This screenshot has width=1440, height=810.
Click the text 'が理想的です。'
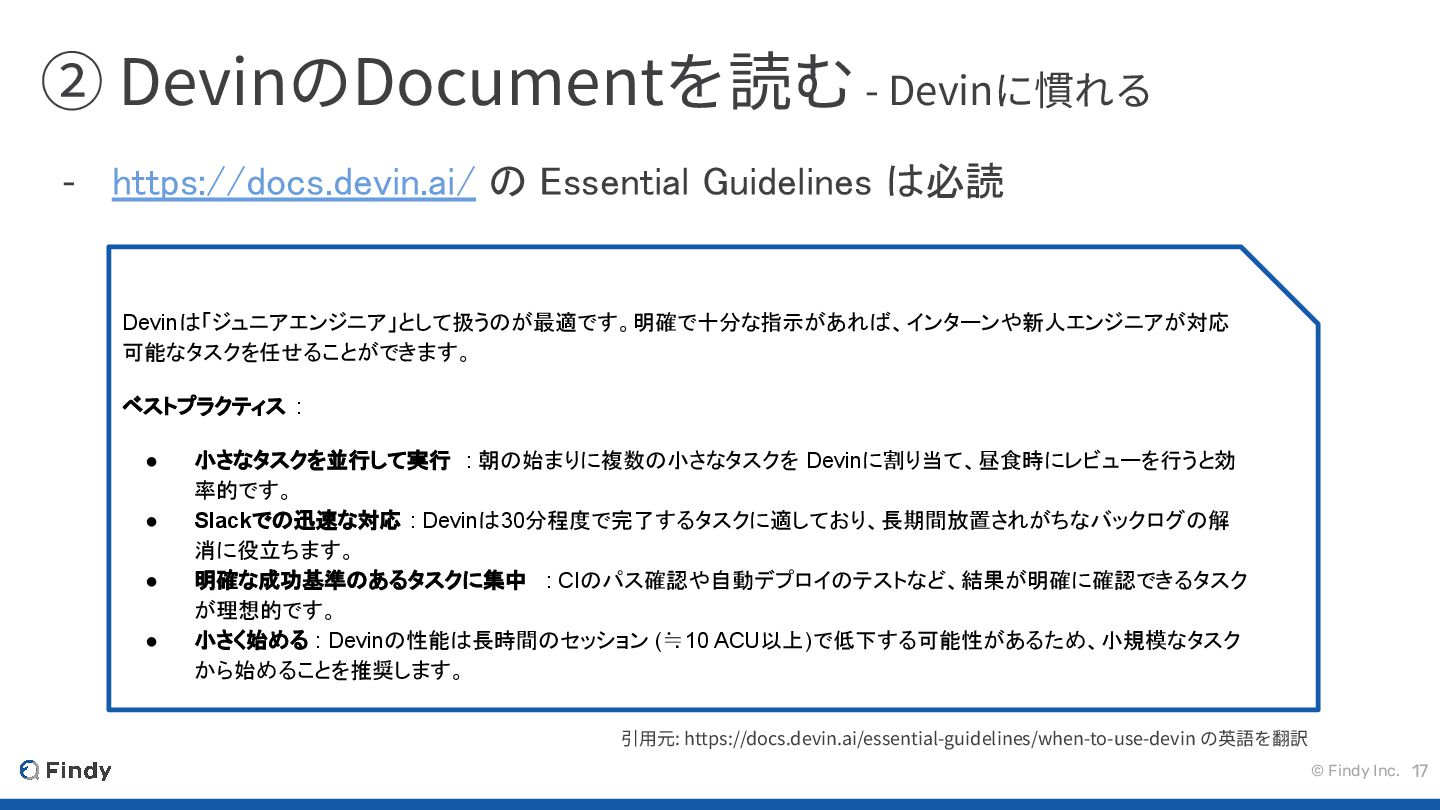pos(265,610)
